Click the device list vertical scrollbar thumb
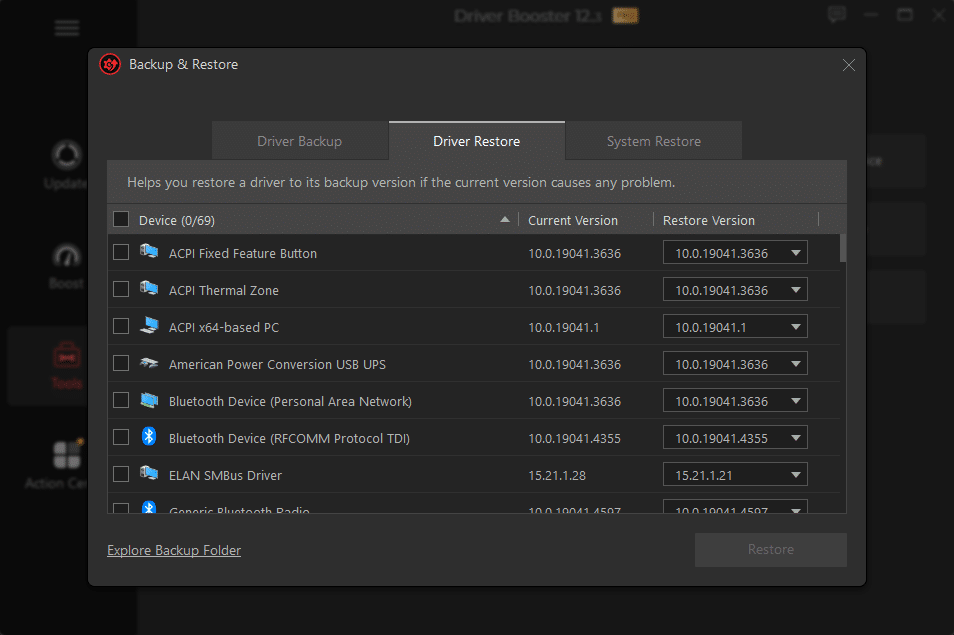Image resolution: width=954 pixels, height=635 pixels. tap(843, 248)
